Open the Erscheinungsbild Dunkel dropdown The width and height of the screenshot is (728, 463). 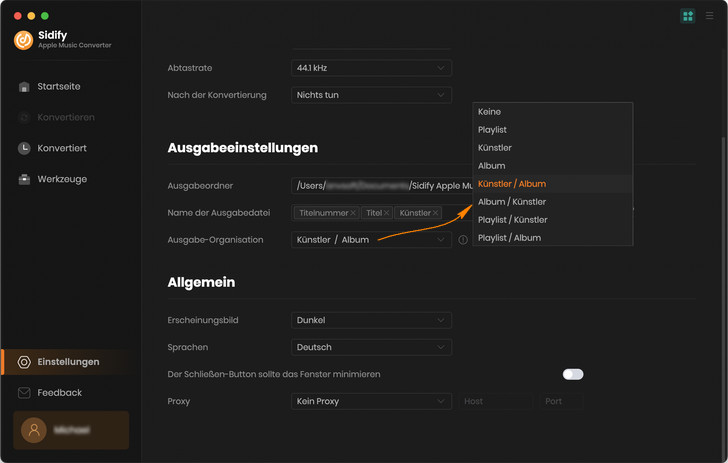pyautogui.click(x=371, y=320)
